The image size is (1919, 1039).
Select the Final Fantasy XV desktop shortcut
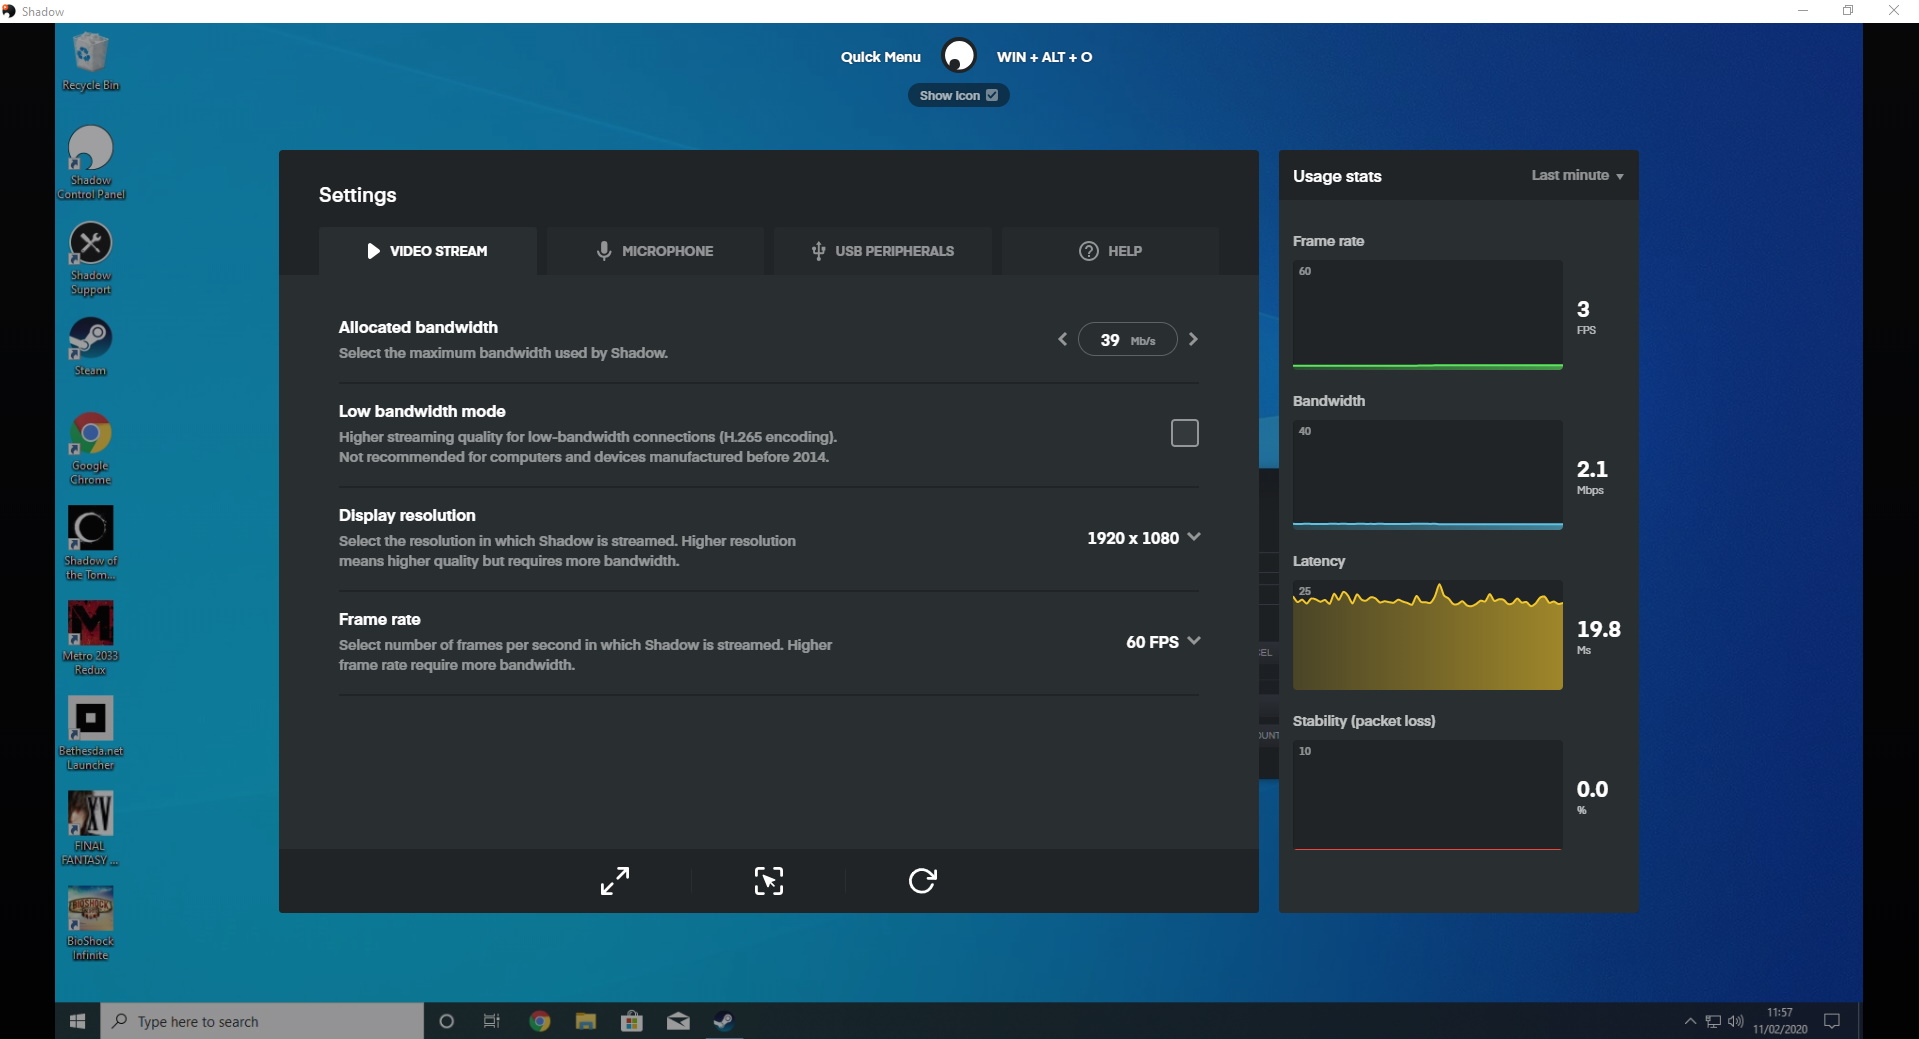click(90, 828)
